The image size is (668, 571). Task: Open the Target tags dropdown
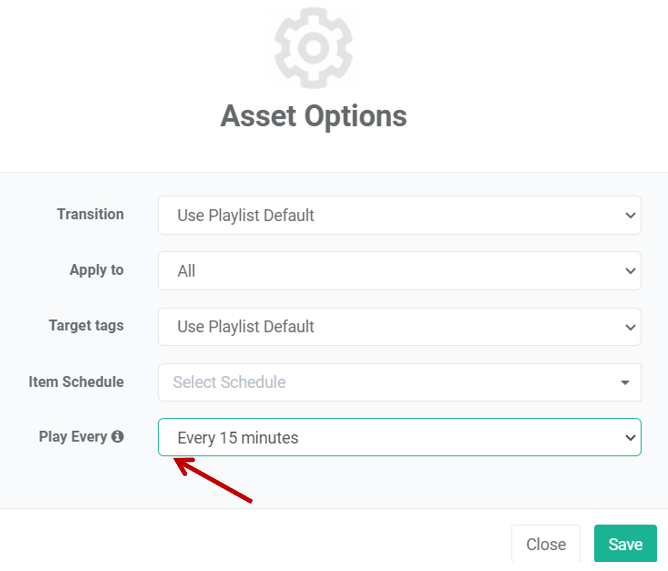(x=398, y=327)
